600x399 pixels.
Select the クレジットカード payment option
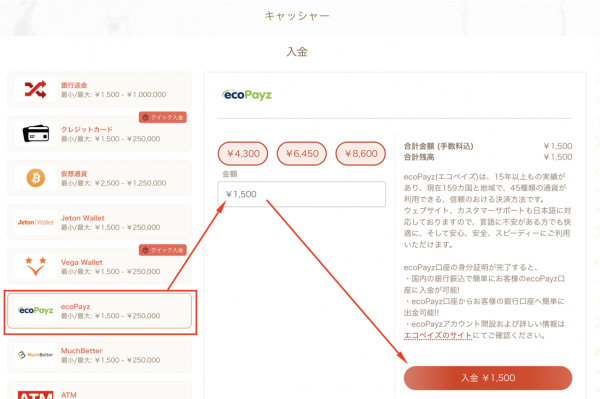click(99, 134)
